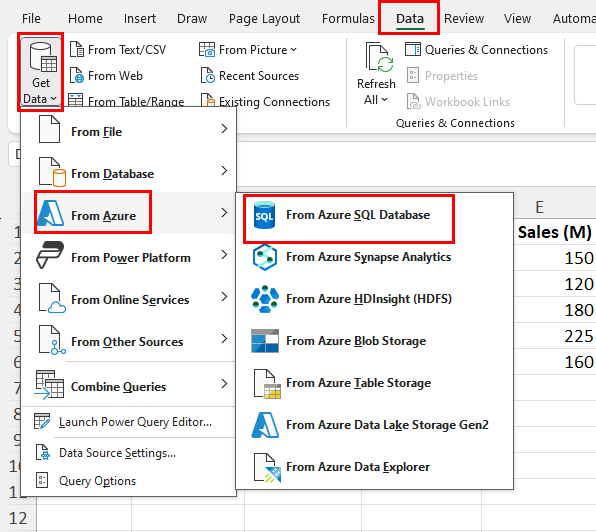596x532 pixels.
Task: Open the Review ribbon tab
Action: click(x=464, y=18)
